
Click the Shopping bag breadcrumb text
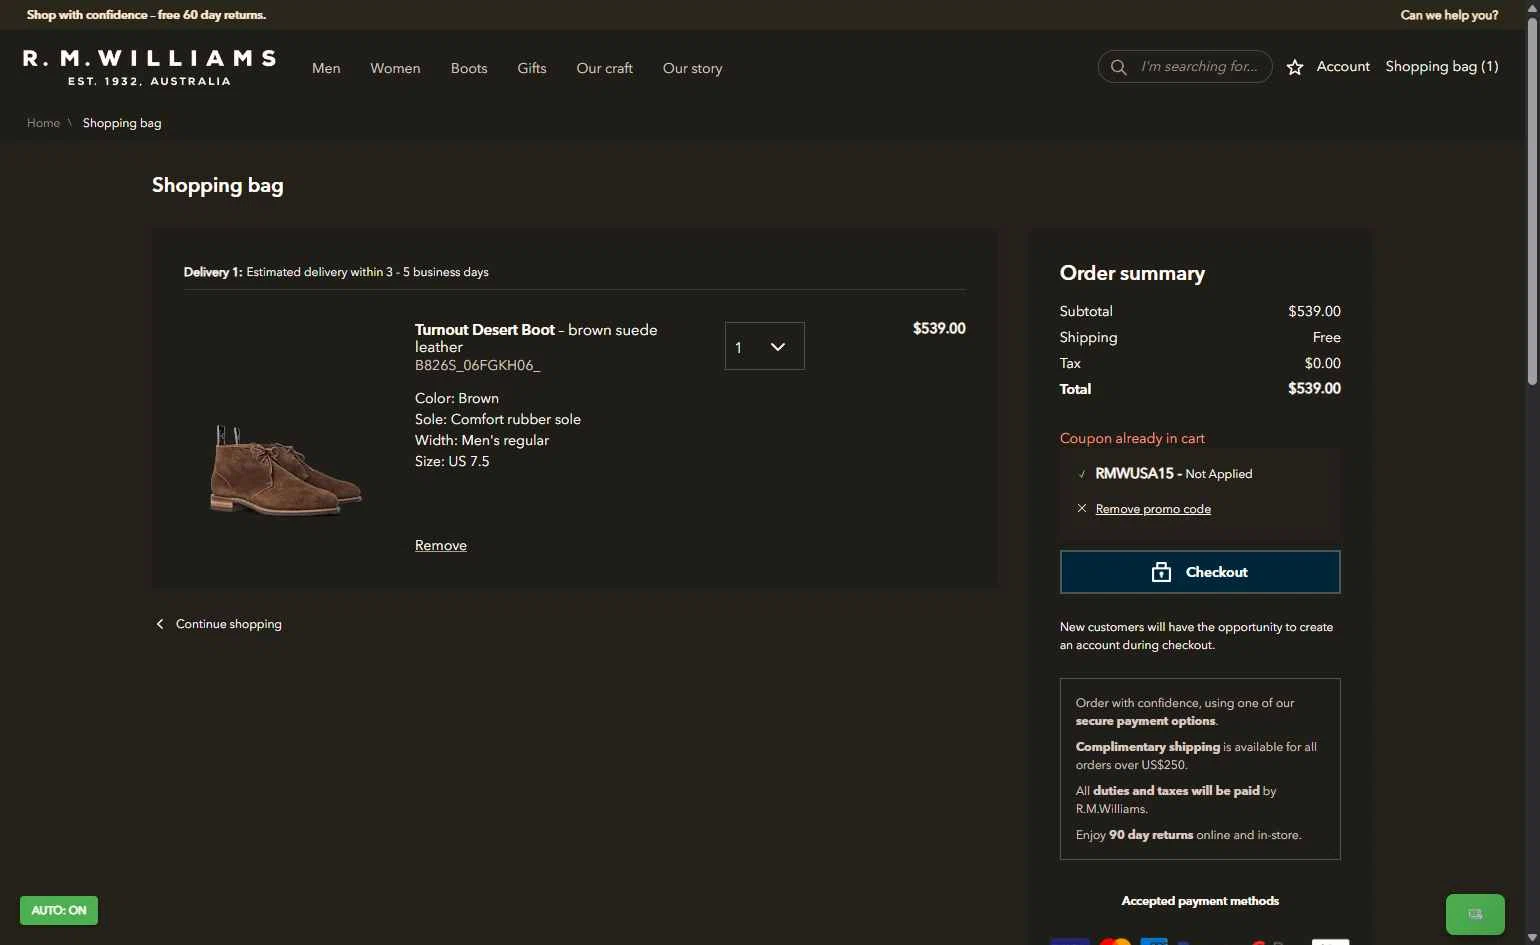click(x=122, y=123)
